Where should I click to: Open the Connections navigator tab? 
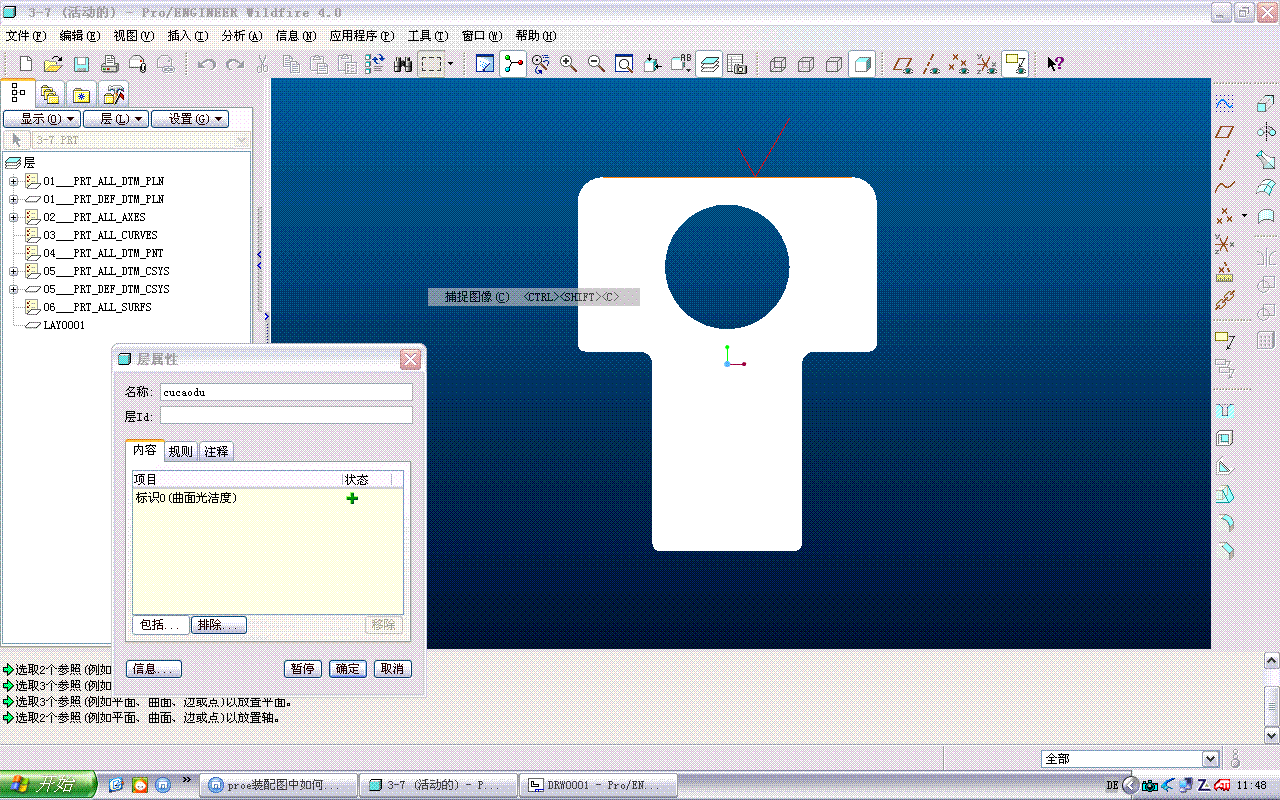click(115, 95)
